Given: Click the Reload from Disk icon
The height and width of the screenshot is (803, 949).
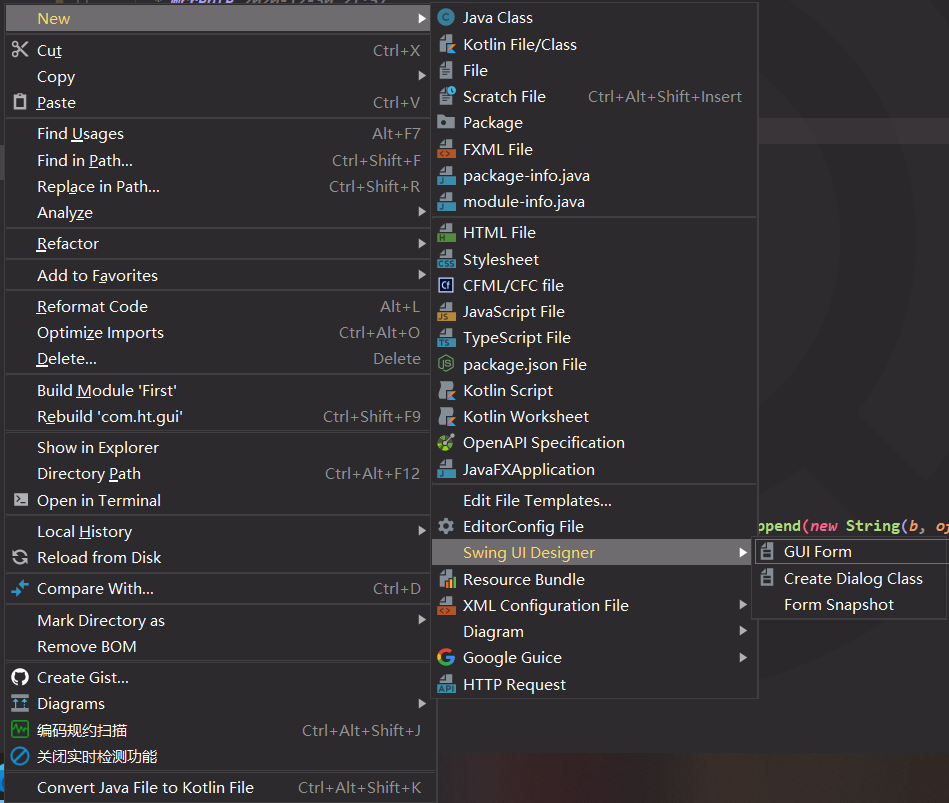Looking at the screenshot, I should (x=20, y=557).
